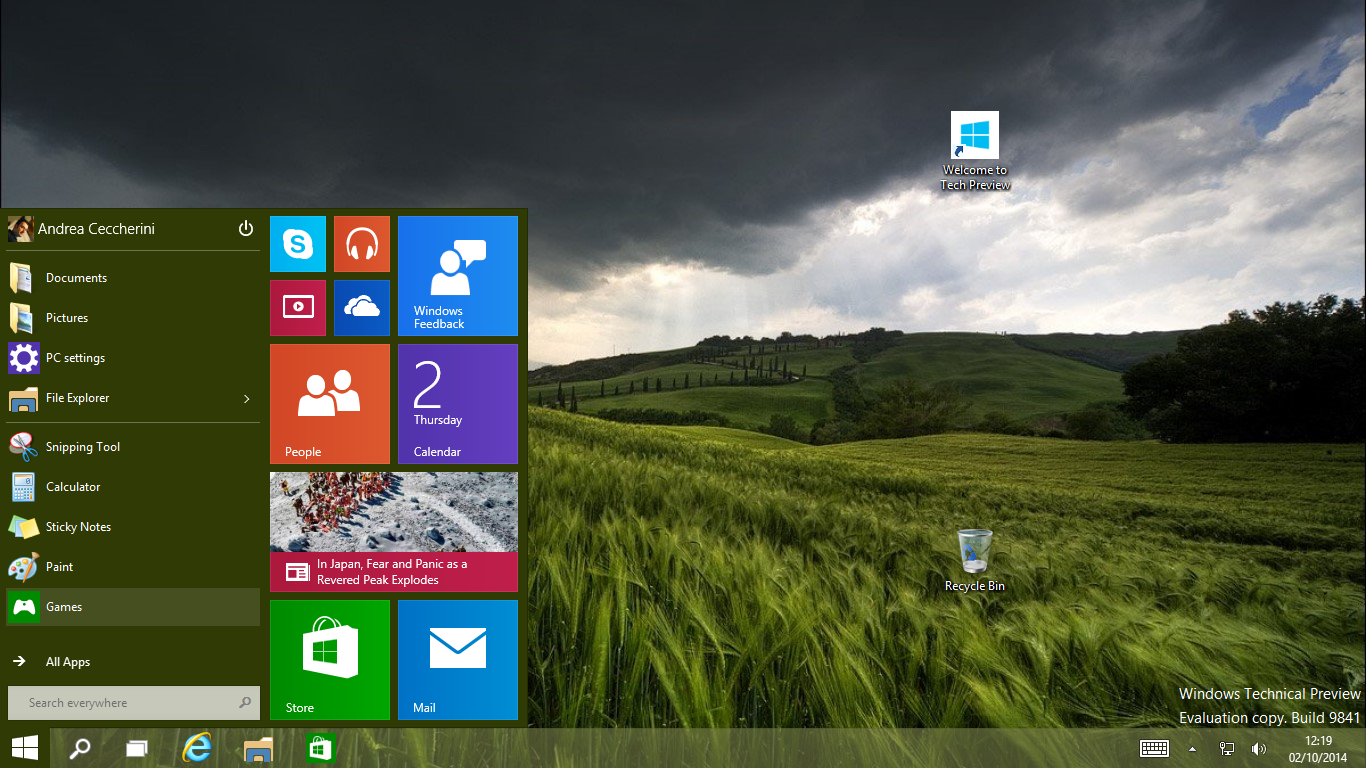Open PC settings

[x=133, y=358]
